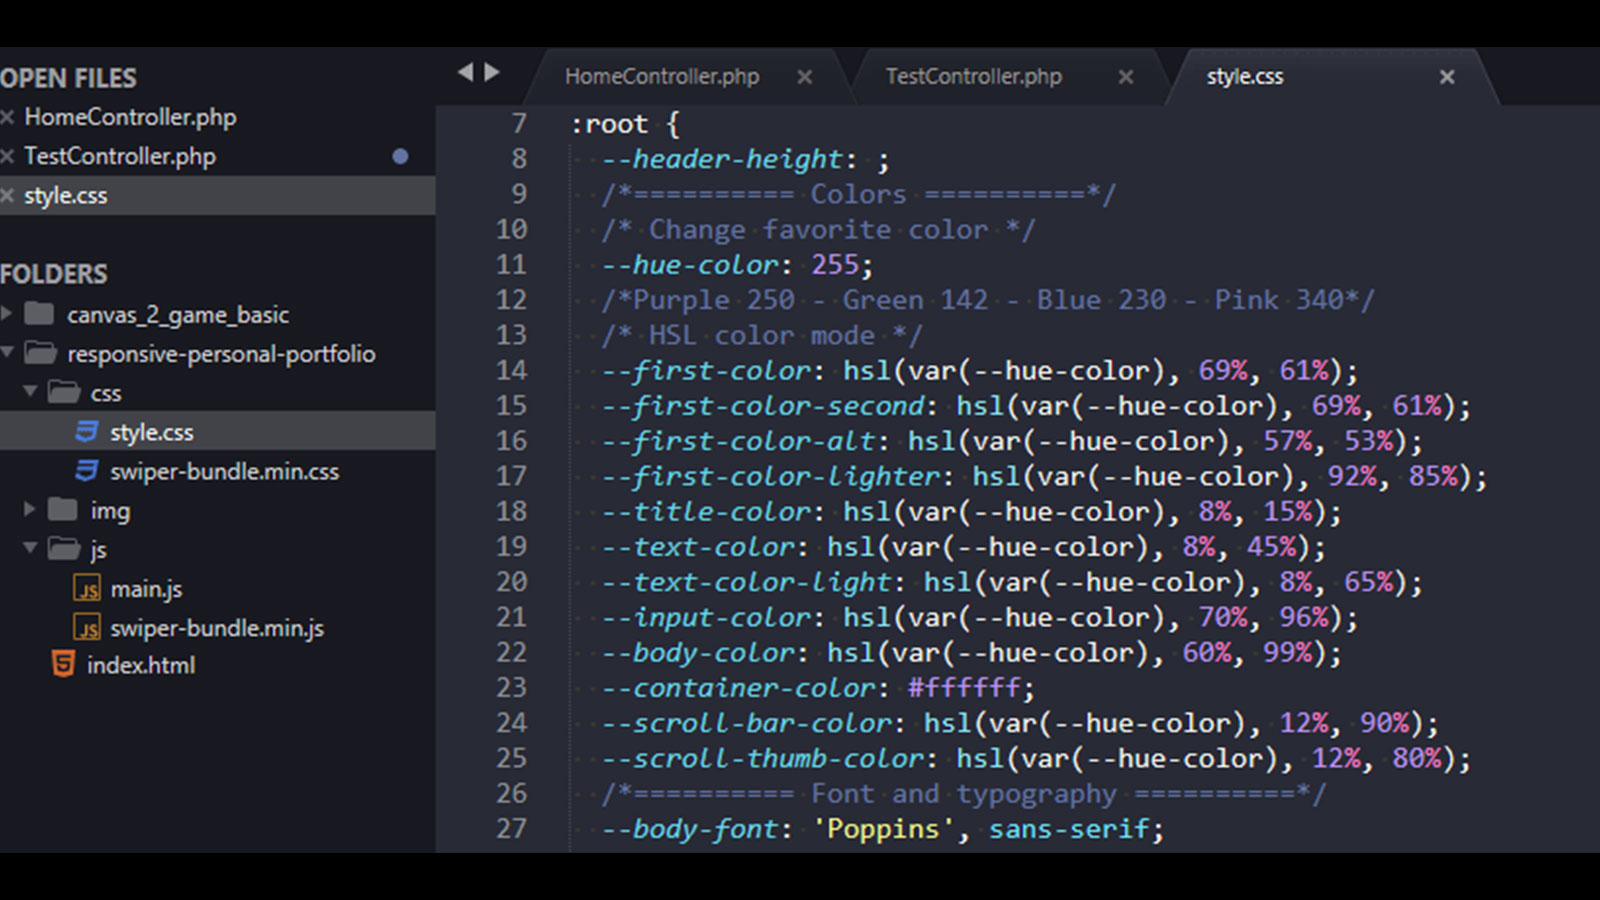Click line number 23 in the gutter
This screenshot has height=900, width=1600.
(511, 688)
